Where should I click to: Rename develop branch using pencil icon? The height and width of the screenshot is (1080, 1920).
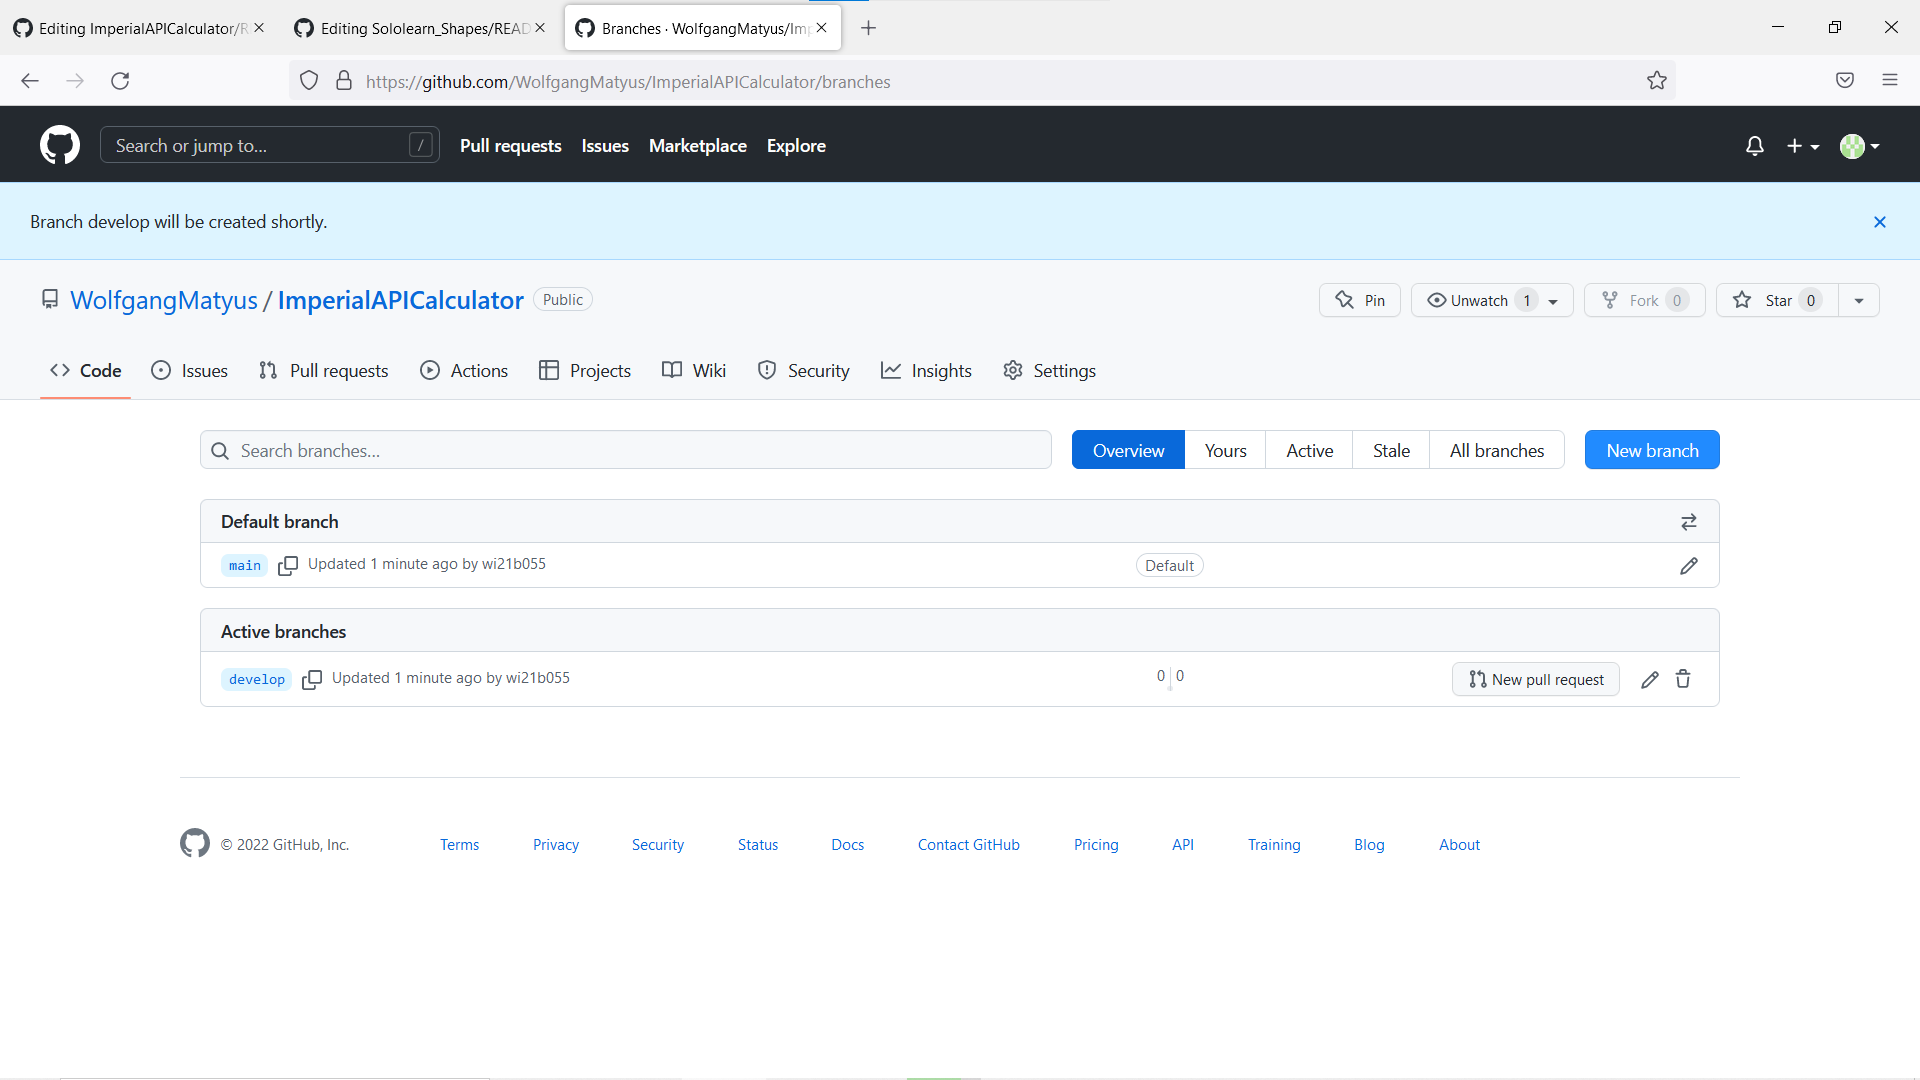pos(1650,679)
